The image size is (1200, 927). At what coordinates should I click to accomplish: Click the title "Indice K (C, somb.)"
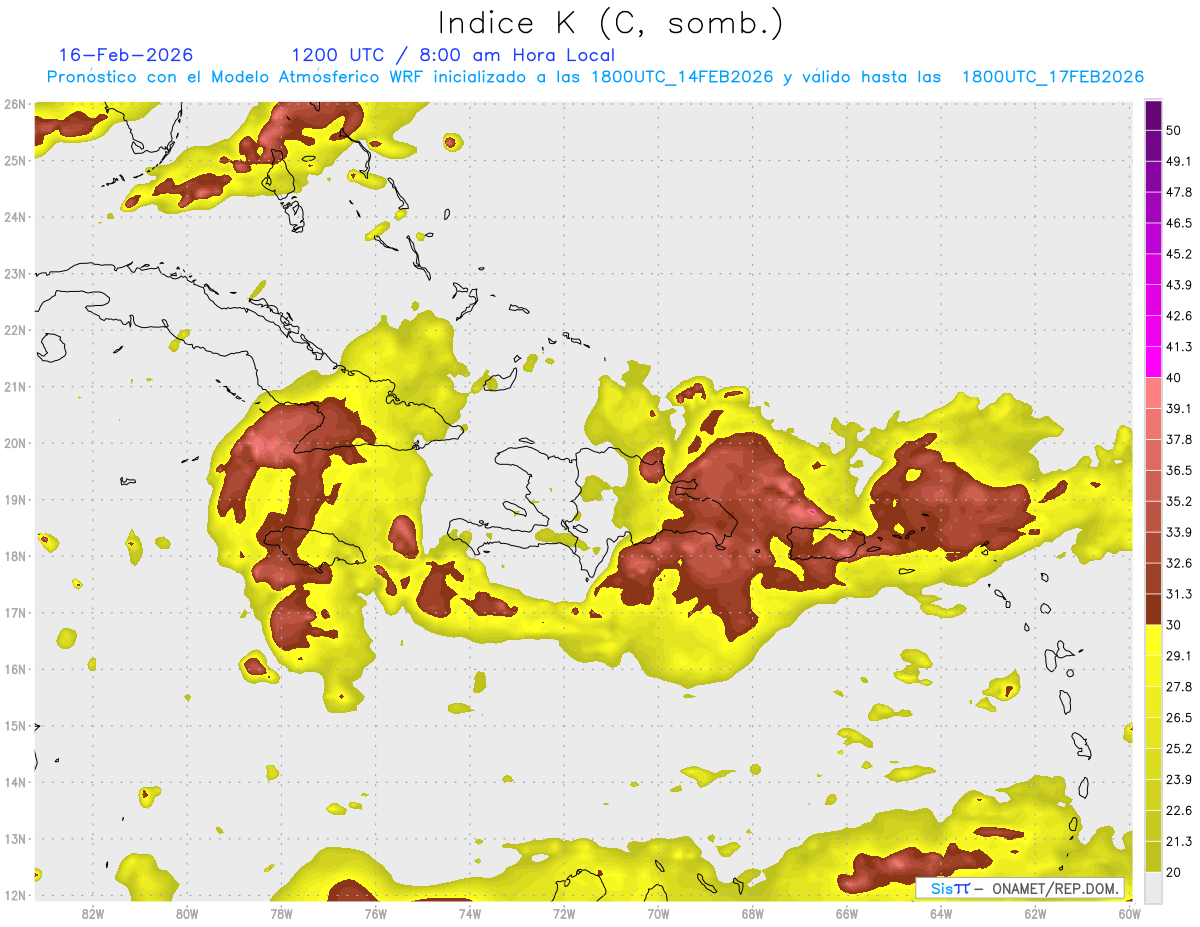click(611, 24)
